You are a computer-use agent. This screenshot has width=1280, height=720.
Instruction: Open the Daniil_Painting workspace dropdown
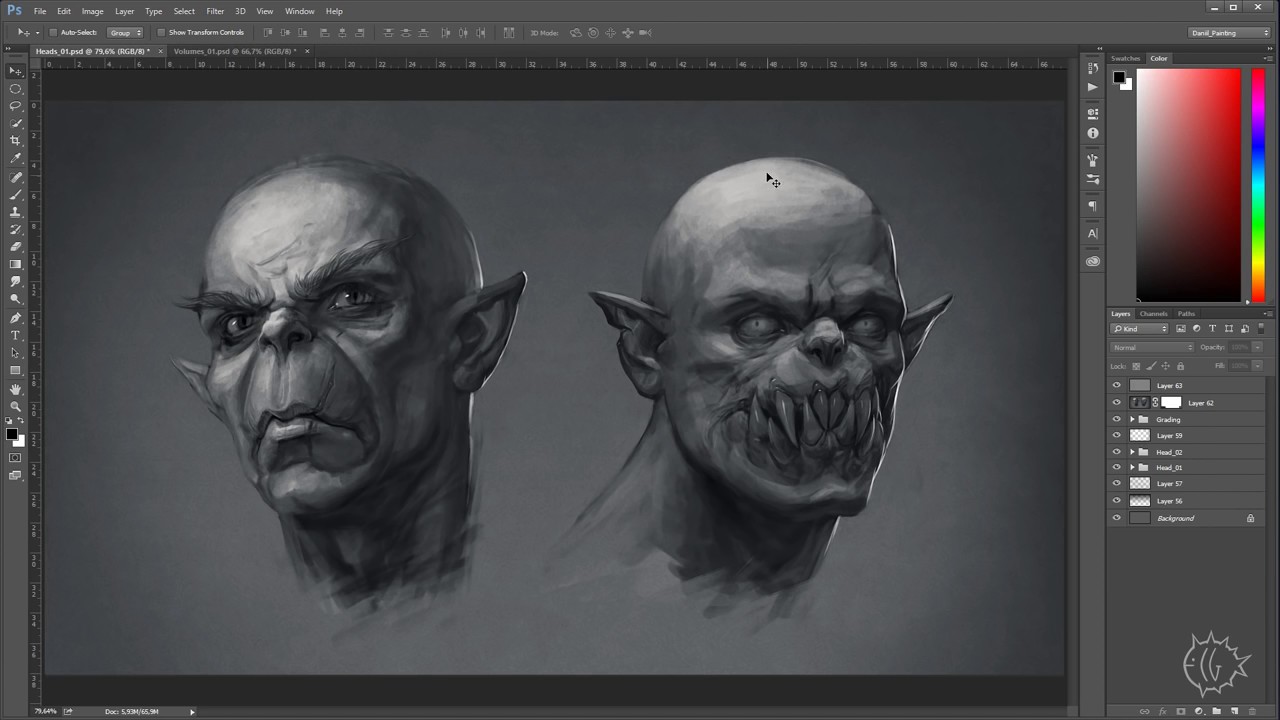coord(1229,33)
